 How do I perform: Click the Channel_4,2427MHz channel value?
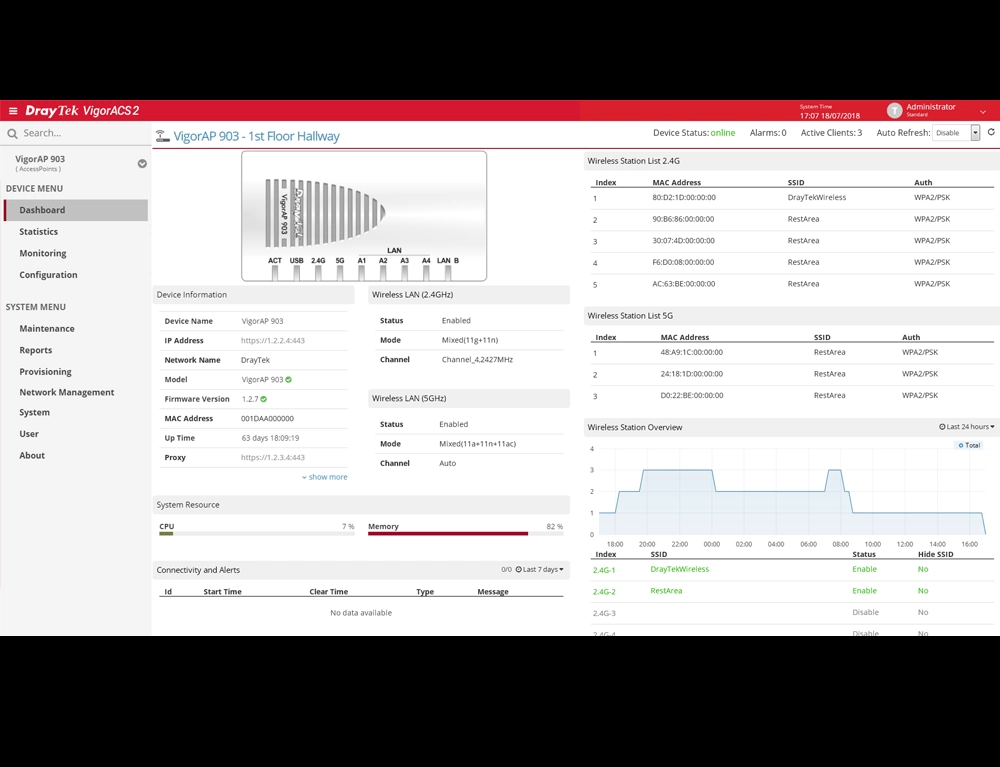(x=477, y=360)
